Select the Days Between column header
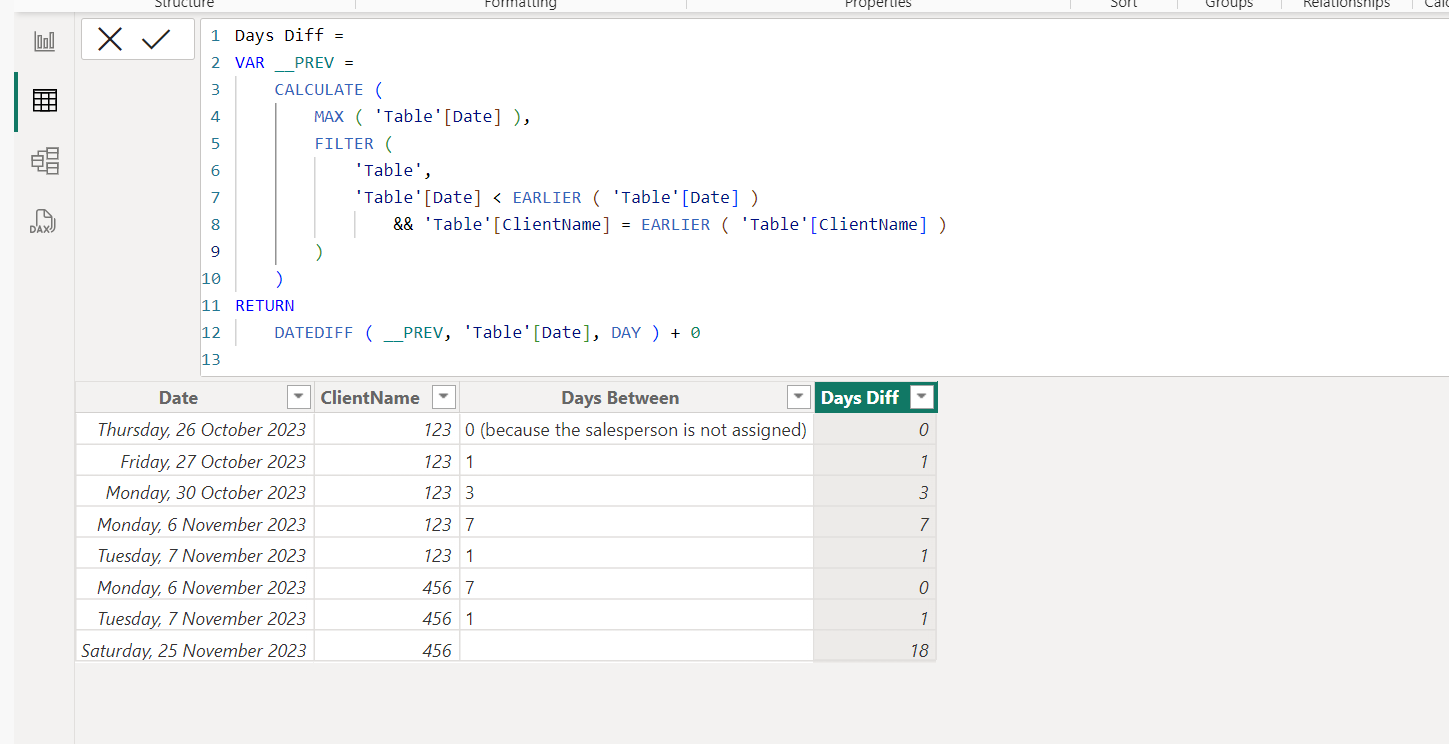Viewport: 1449px width, 744px height. (x=620, y=398)
